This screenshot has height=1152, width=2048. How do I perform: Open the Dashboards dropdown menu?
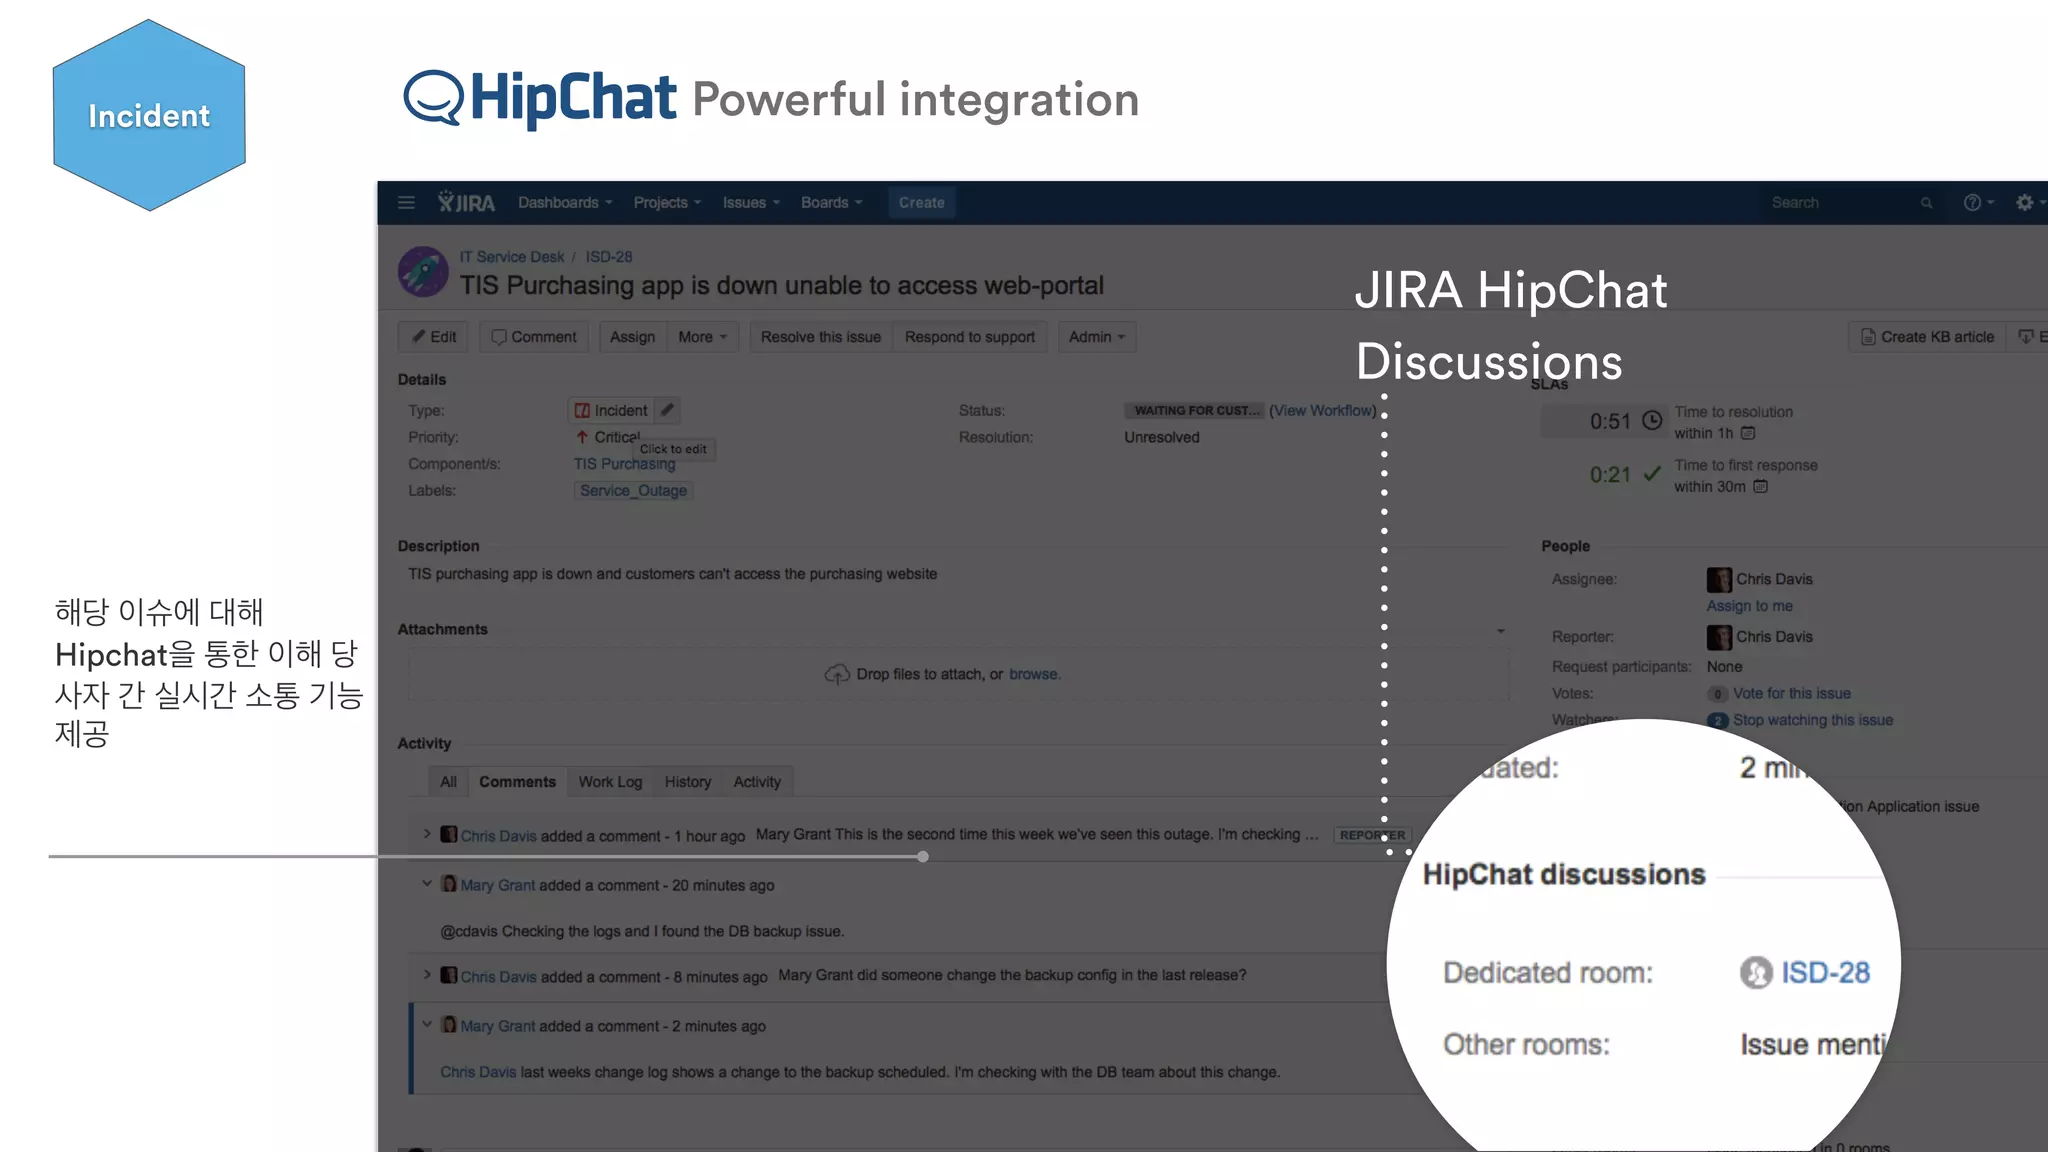565,203
